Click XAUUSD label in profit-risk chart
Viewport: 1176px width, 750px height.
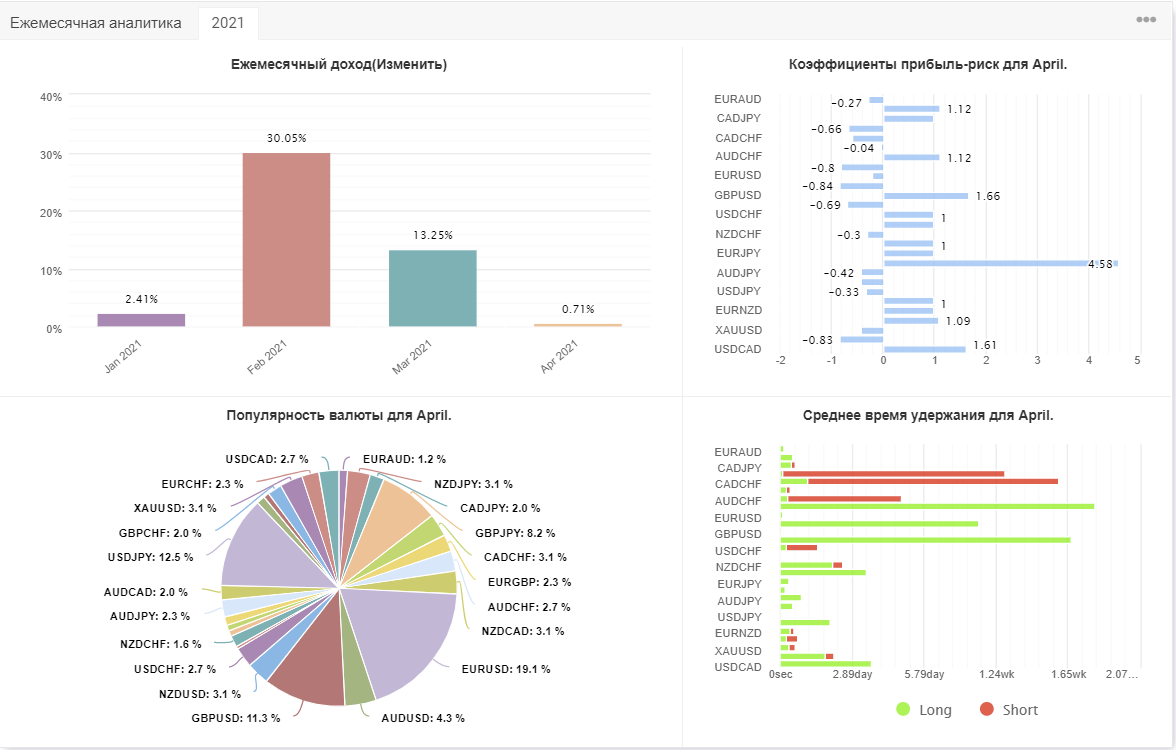point(738,330)
